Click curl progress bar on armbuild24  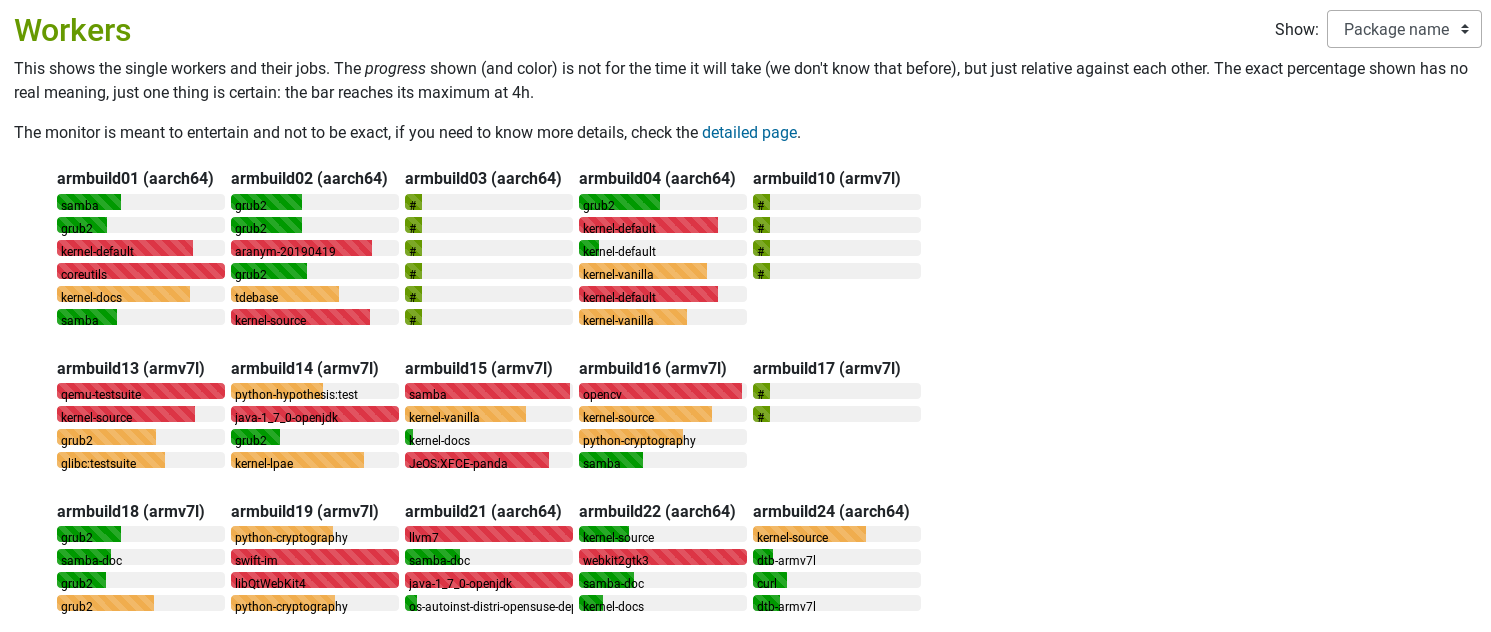click(x=837, y=580)
